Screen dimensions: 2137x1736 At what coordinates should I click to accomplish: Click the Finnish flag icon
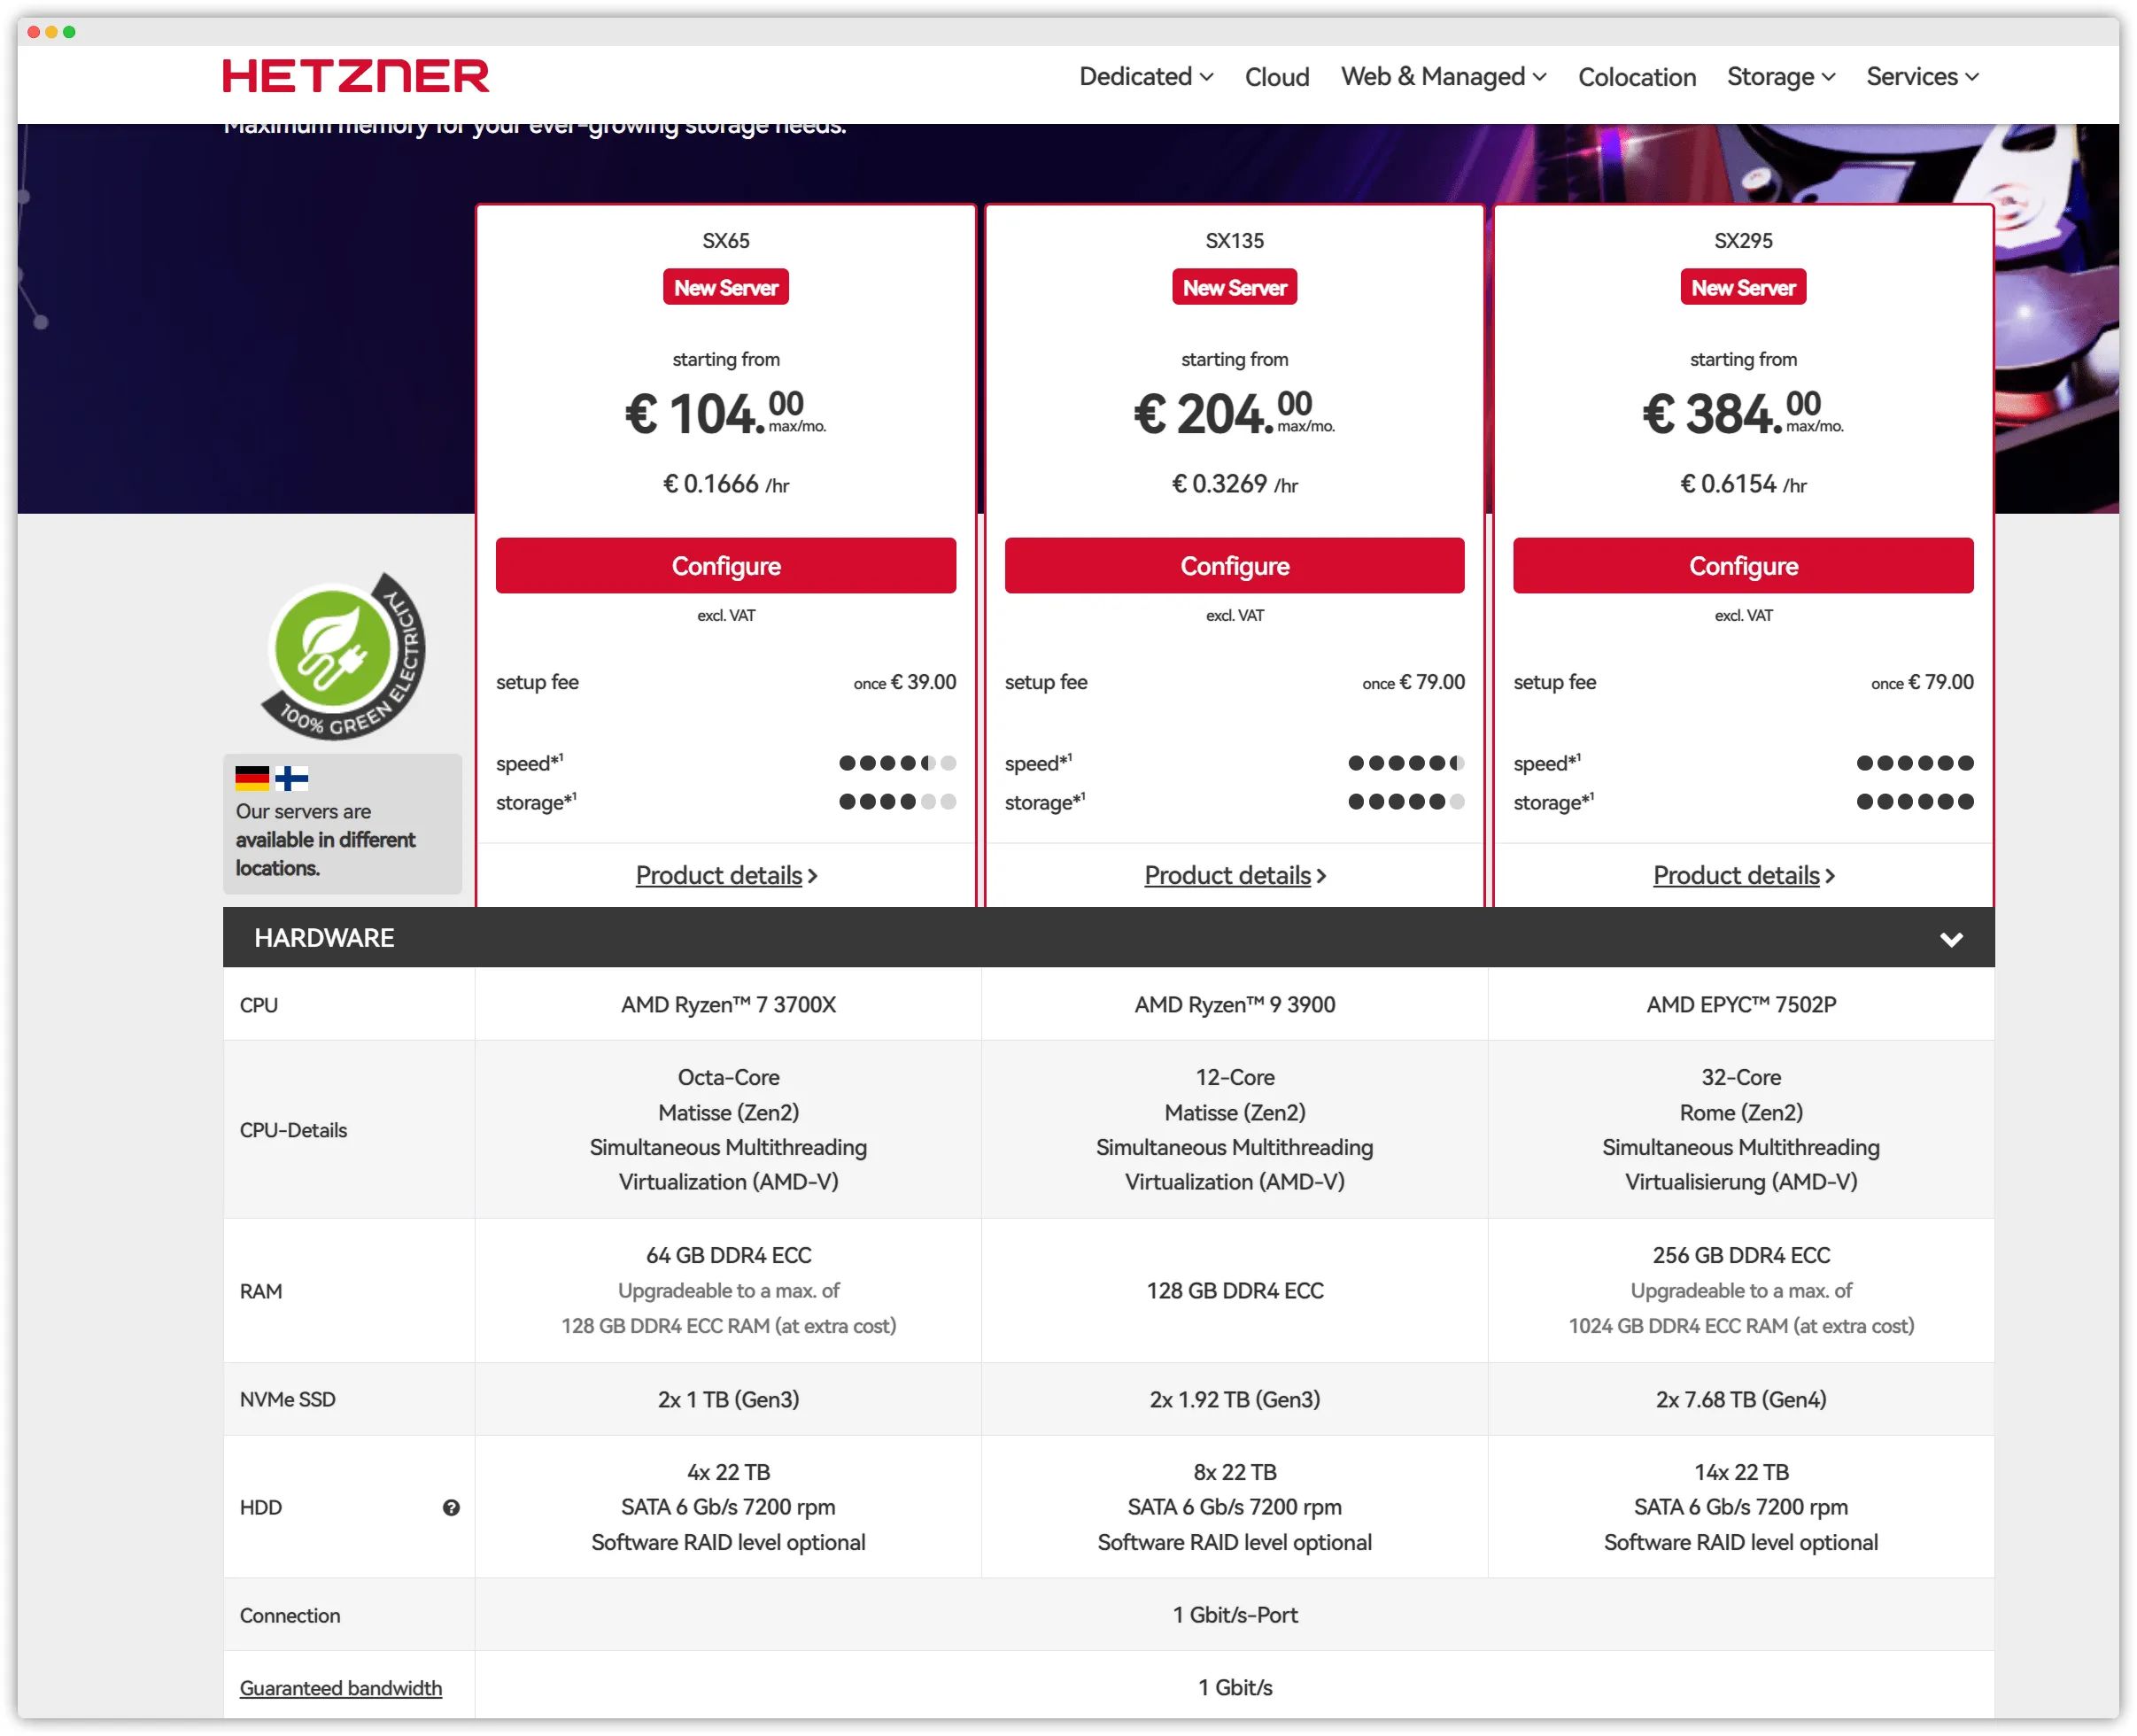[x=291, y=777]
